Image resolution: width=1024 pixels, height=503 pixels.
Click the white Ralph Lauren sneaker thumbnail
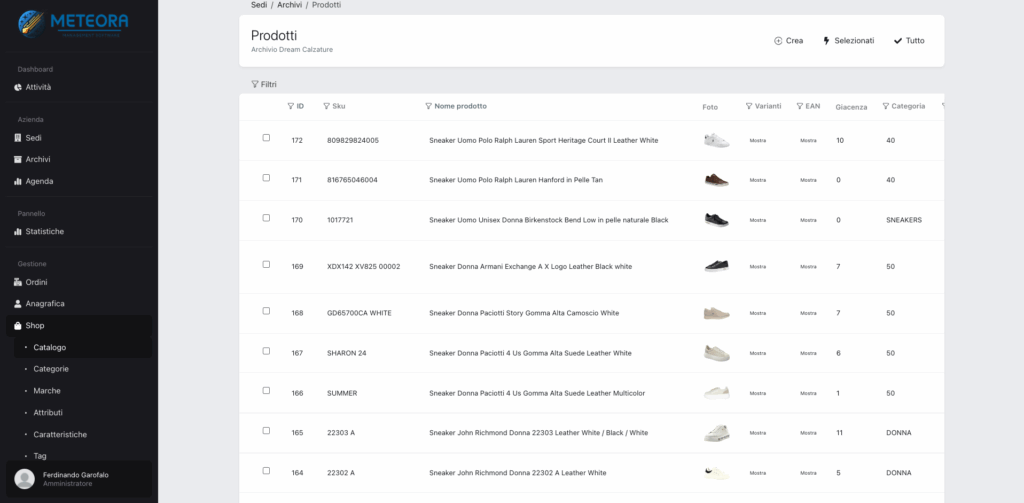(716, 140)
